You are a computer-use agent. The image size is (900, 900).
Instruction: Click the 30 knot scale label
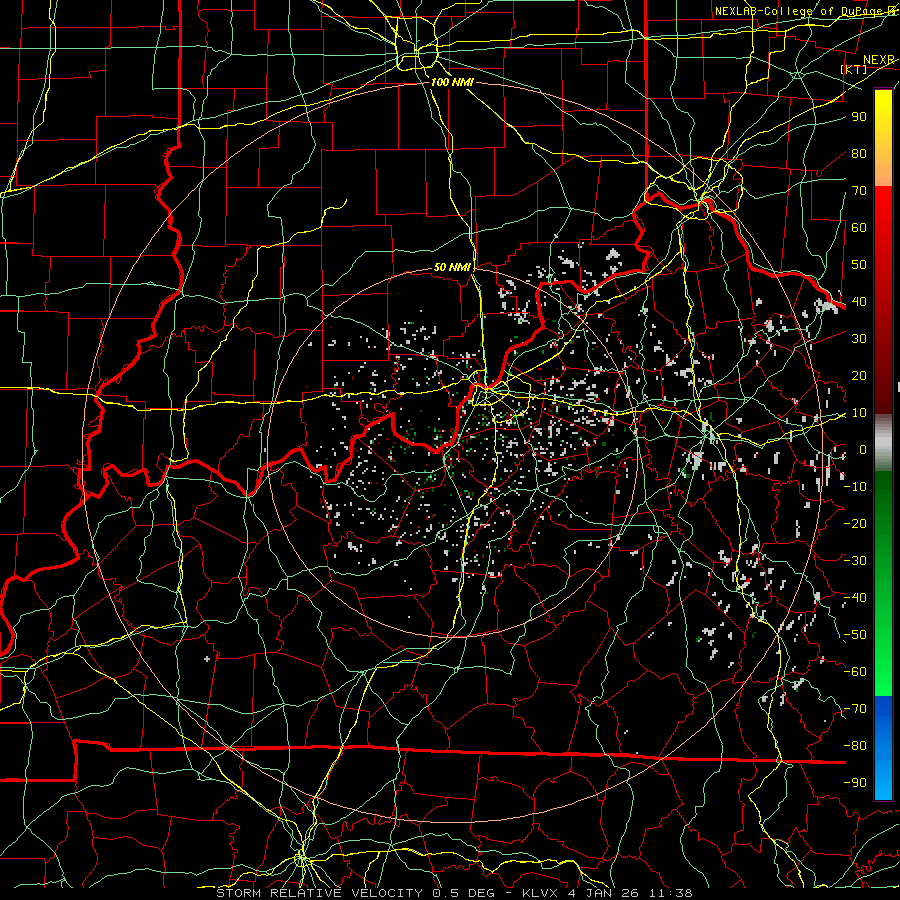point(859,339)
